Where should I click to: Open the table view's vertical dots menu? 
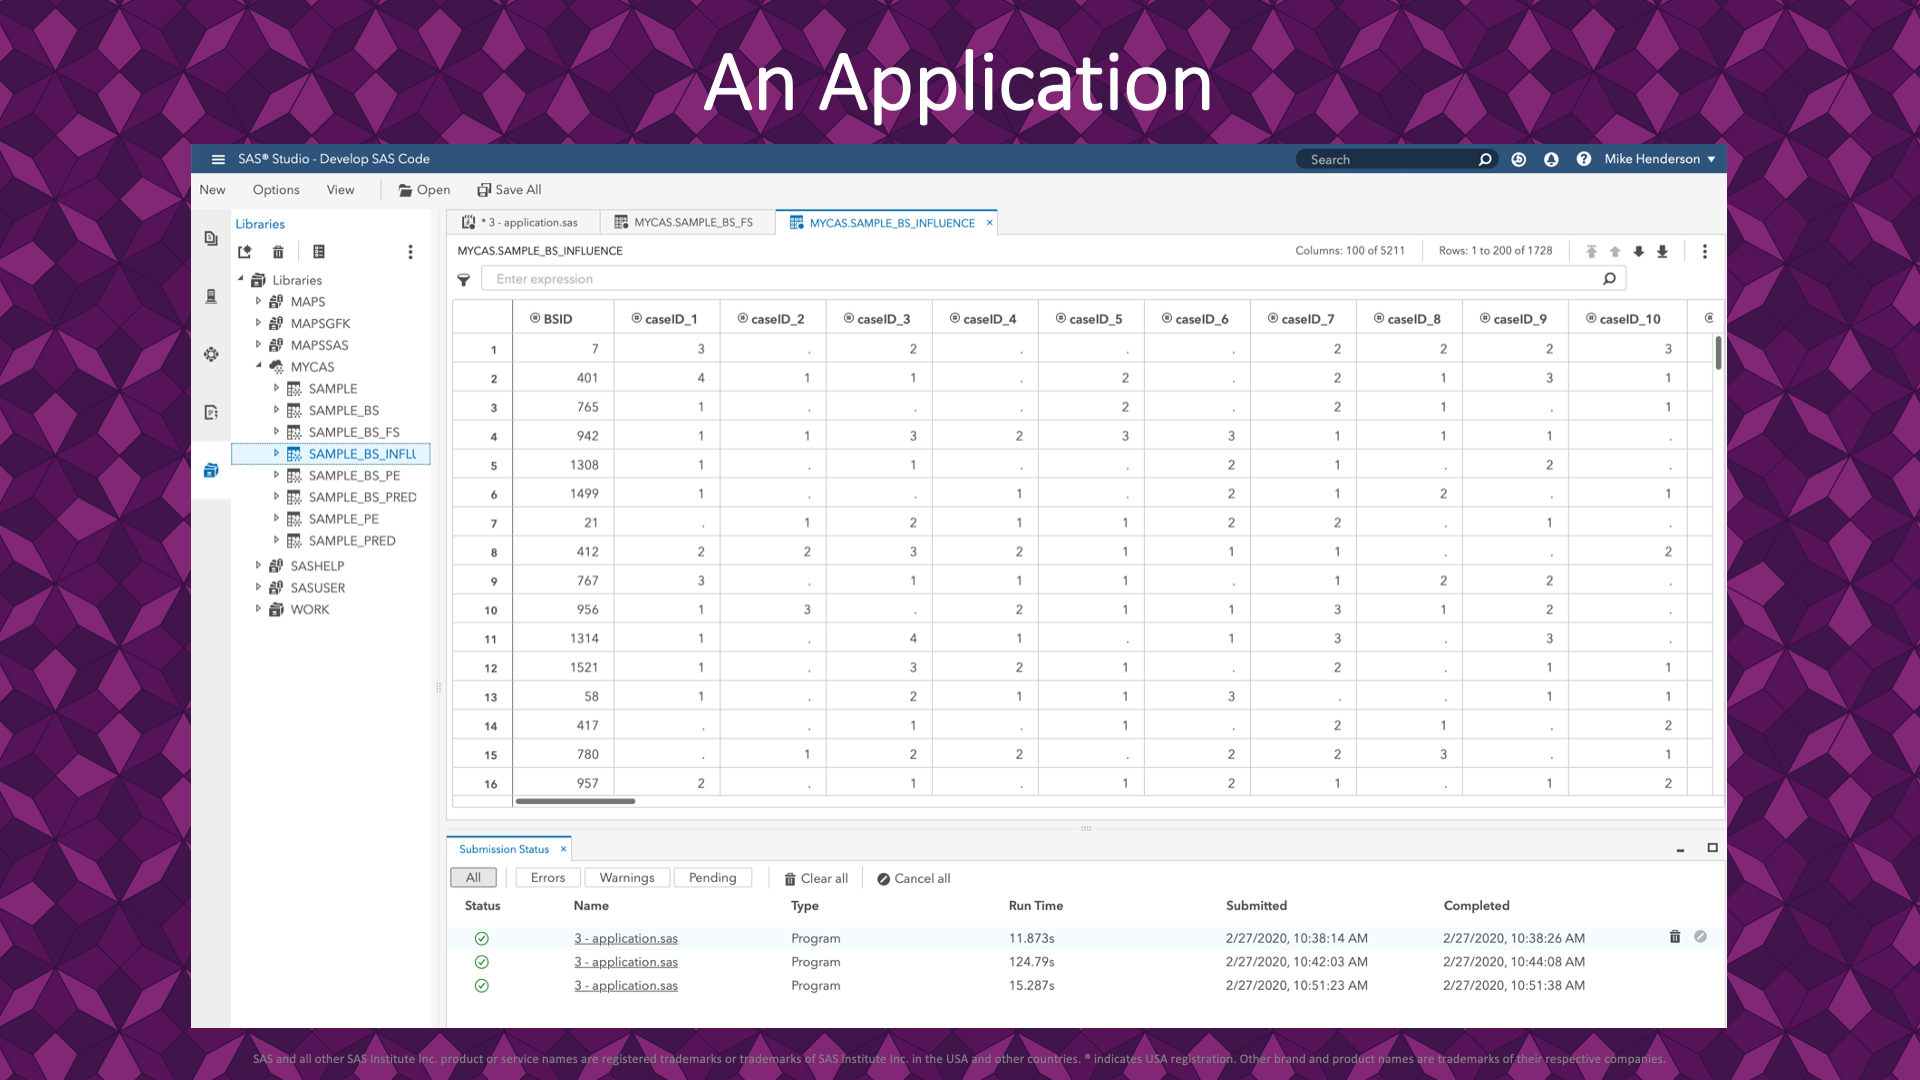pos(1705,251)
